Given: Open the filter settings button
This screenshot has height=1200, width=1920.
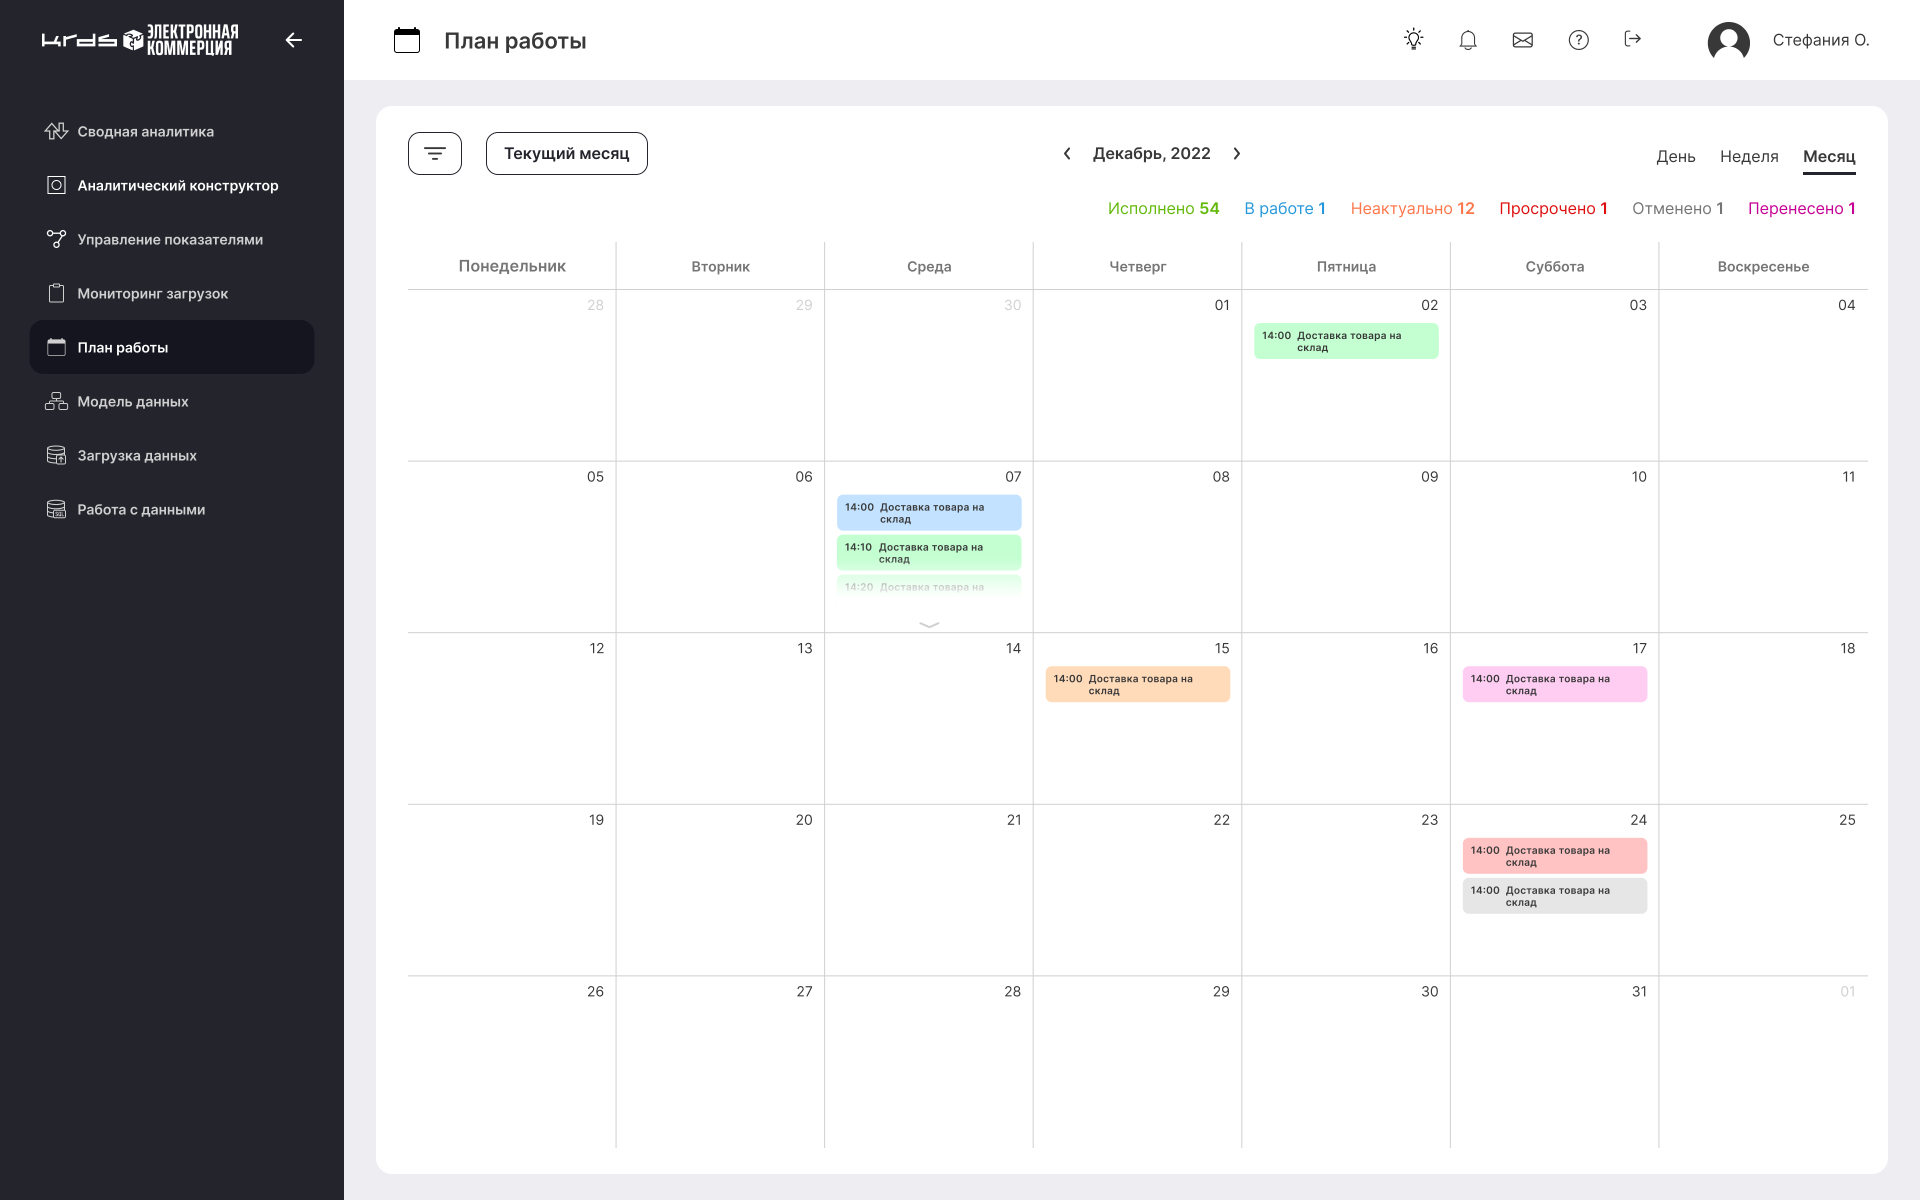Looking at the screenshot, I should [x=435, y=153].
